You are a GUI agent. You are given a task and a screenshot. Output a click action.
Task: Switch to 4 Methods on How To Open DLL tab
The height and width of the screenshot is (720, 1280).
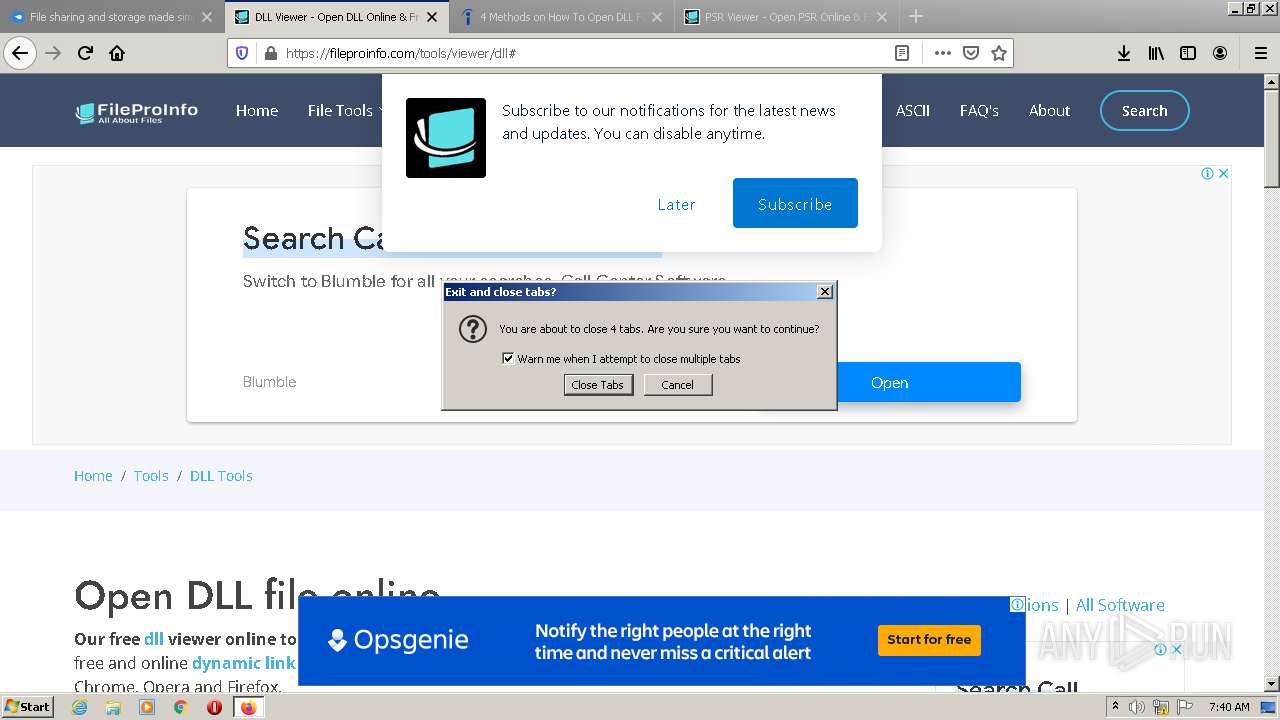[x=560, y=17]
